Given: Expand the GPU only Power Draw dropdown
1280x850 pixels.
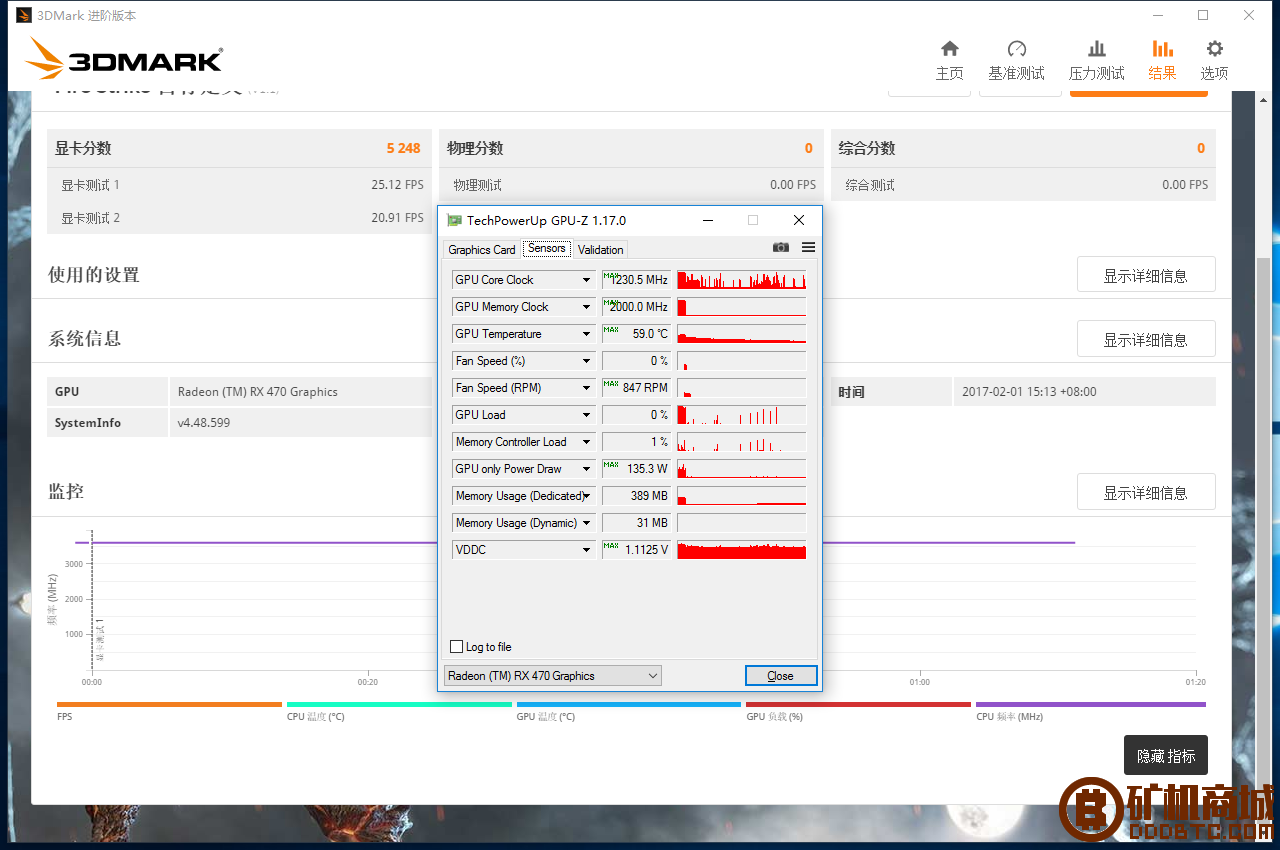Looking at the screenshot, I should pyautogui.click(x=586, y=469).
